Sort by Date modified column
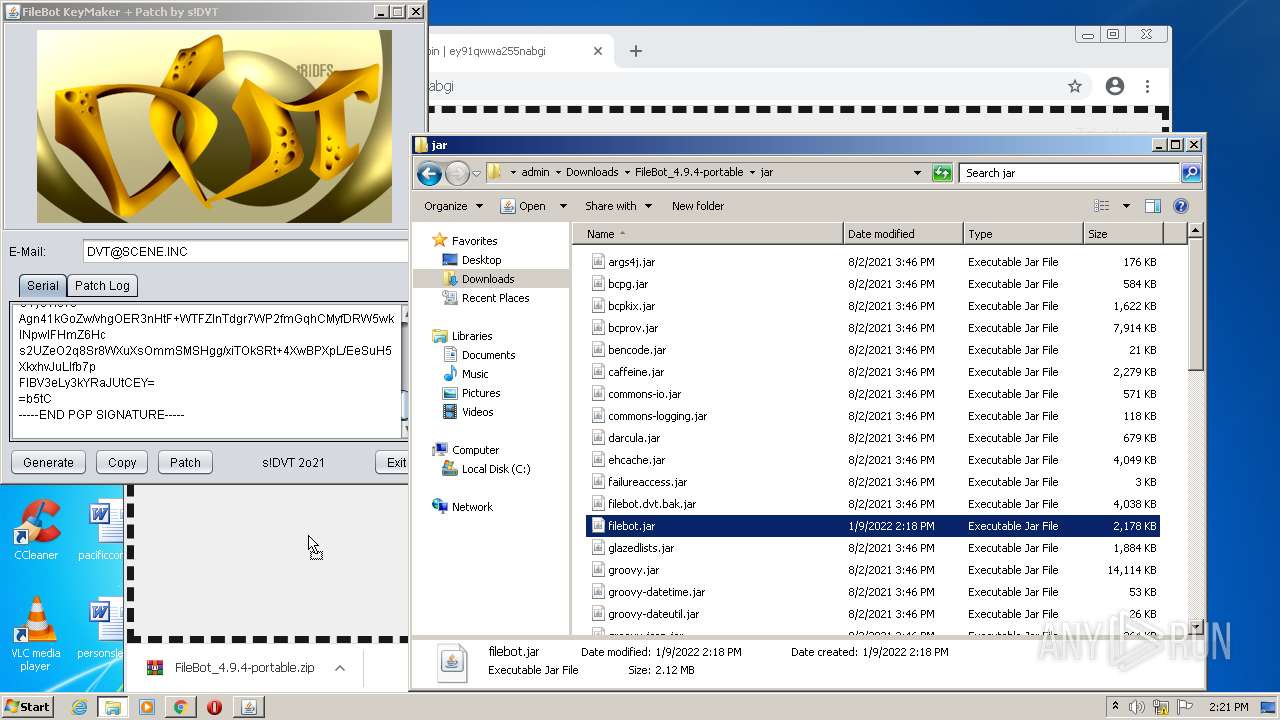 pyautogui.click(x=903, y=234)
